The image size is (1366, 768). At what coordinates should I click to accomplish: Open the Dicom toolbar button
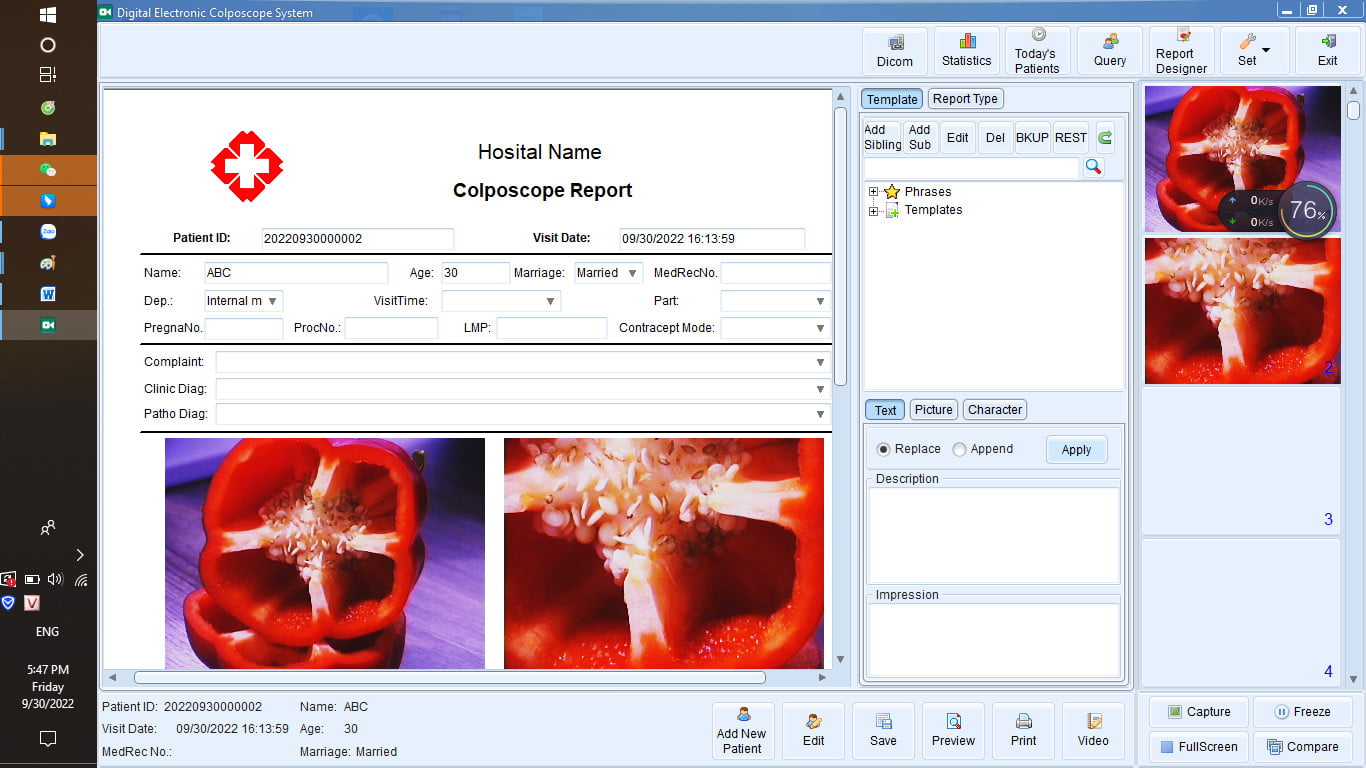pos(895,51)
